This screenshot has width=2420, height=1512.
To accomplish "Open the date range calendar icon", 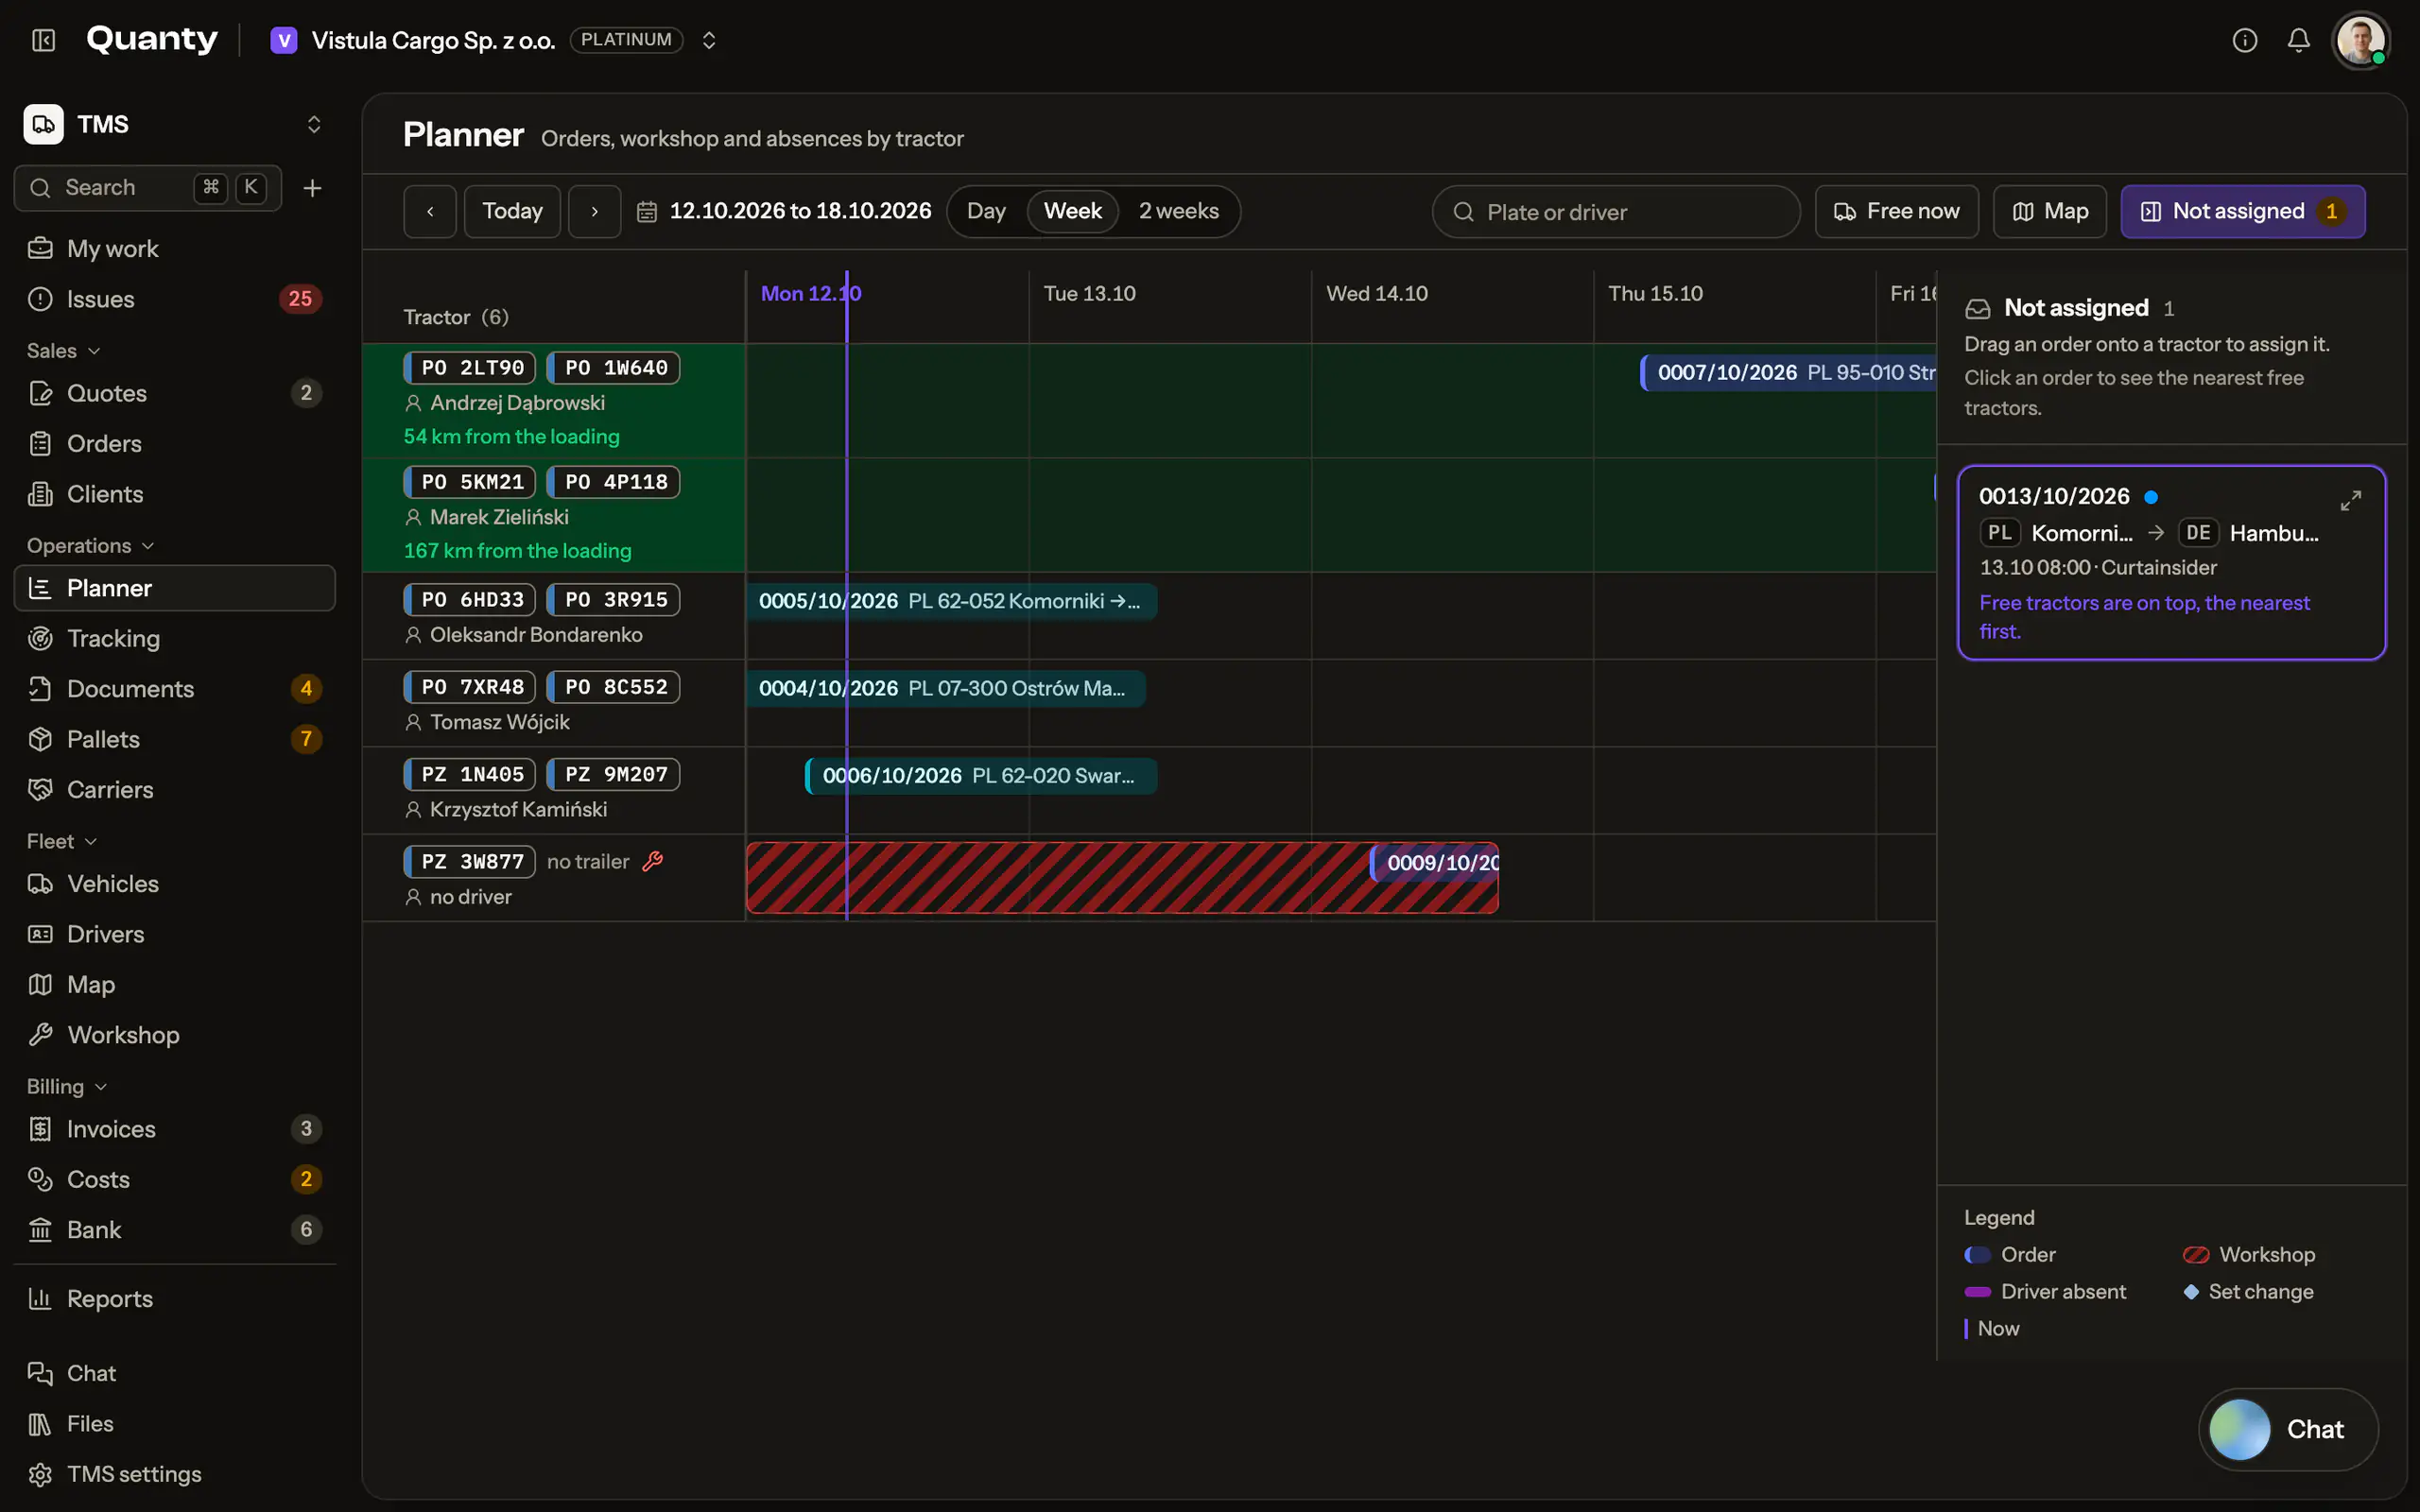I will [647, 212].
